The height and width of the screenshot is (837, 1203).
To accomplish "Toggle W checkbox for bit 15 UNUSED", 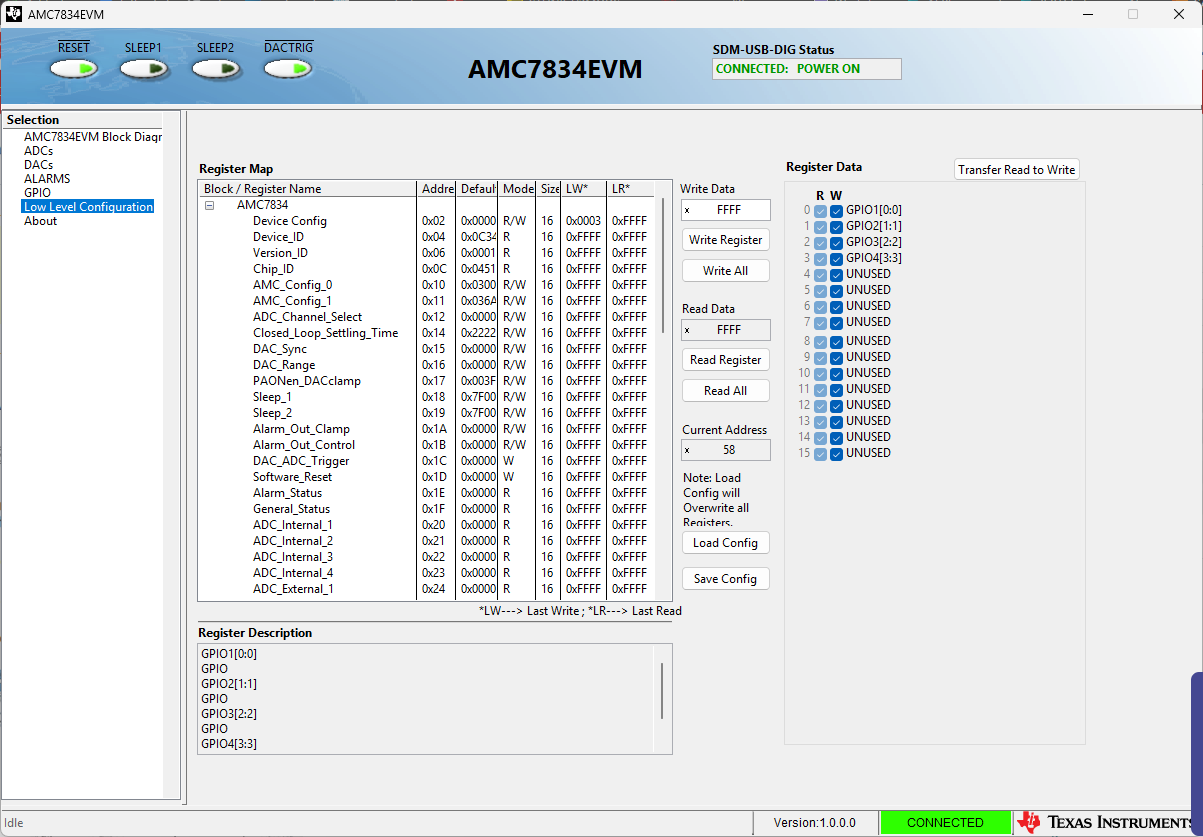I will [x=836, y=454].
